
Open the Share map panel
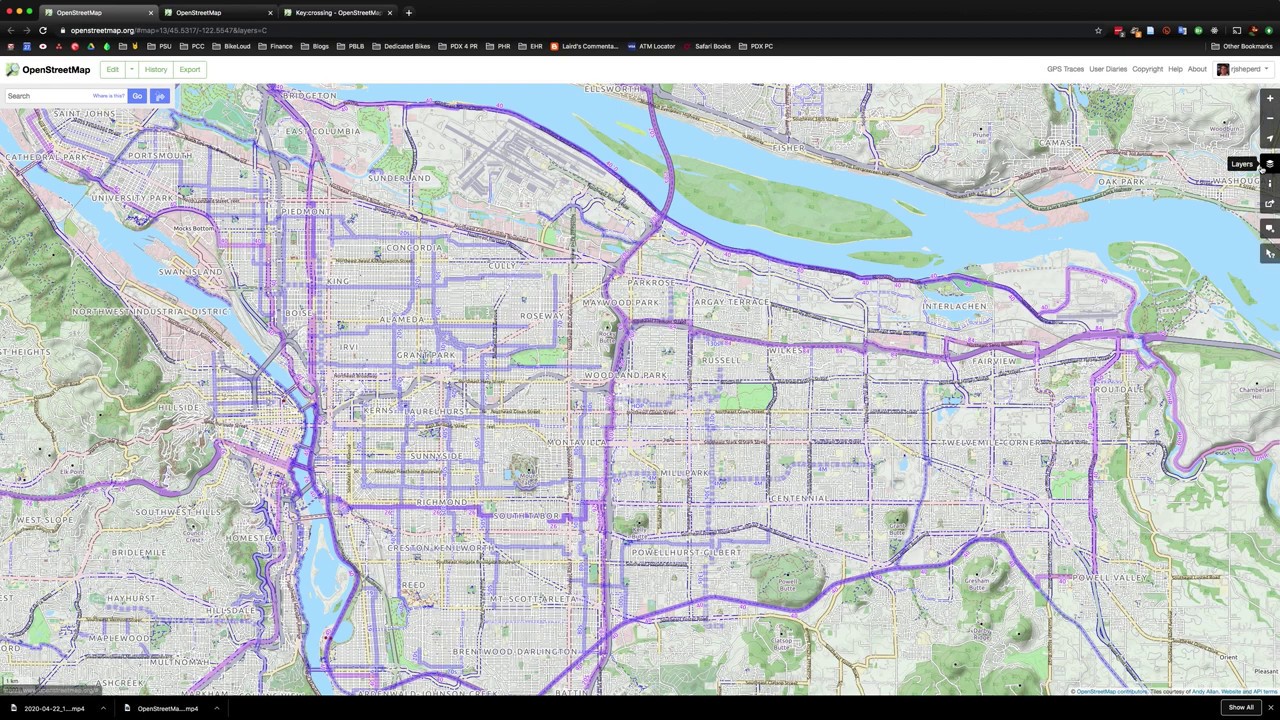[x=1269, y=204]
